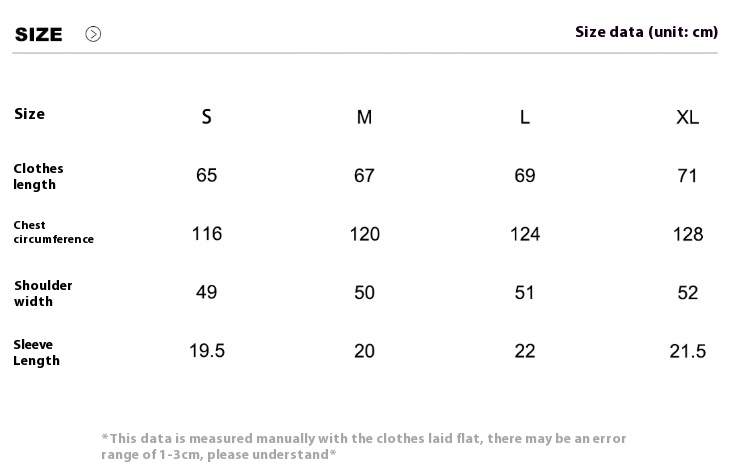
Task: Click the 120 chest circumference value
Action: coord(364,234)
